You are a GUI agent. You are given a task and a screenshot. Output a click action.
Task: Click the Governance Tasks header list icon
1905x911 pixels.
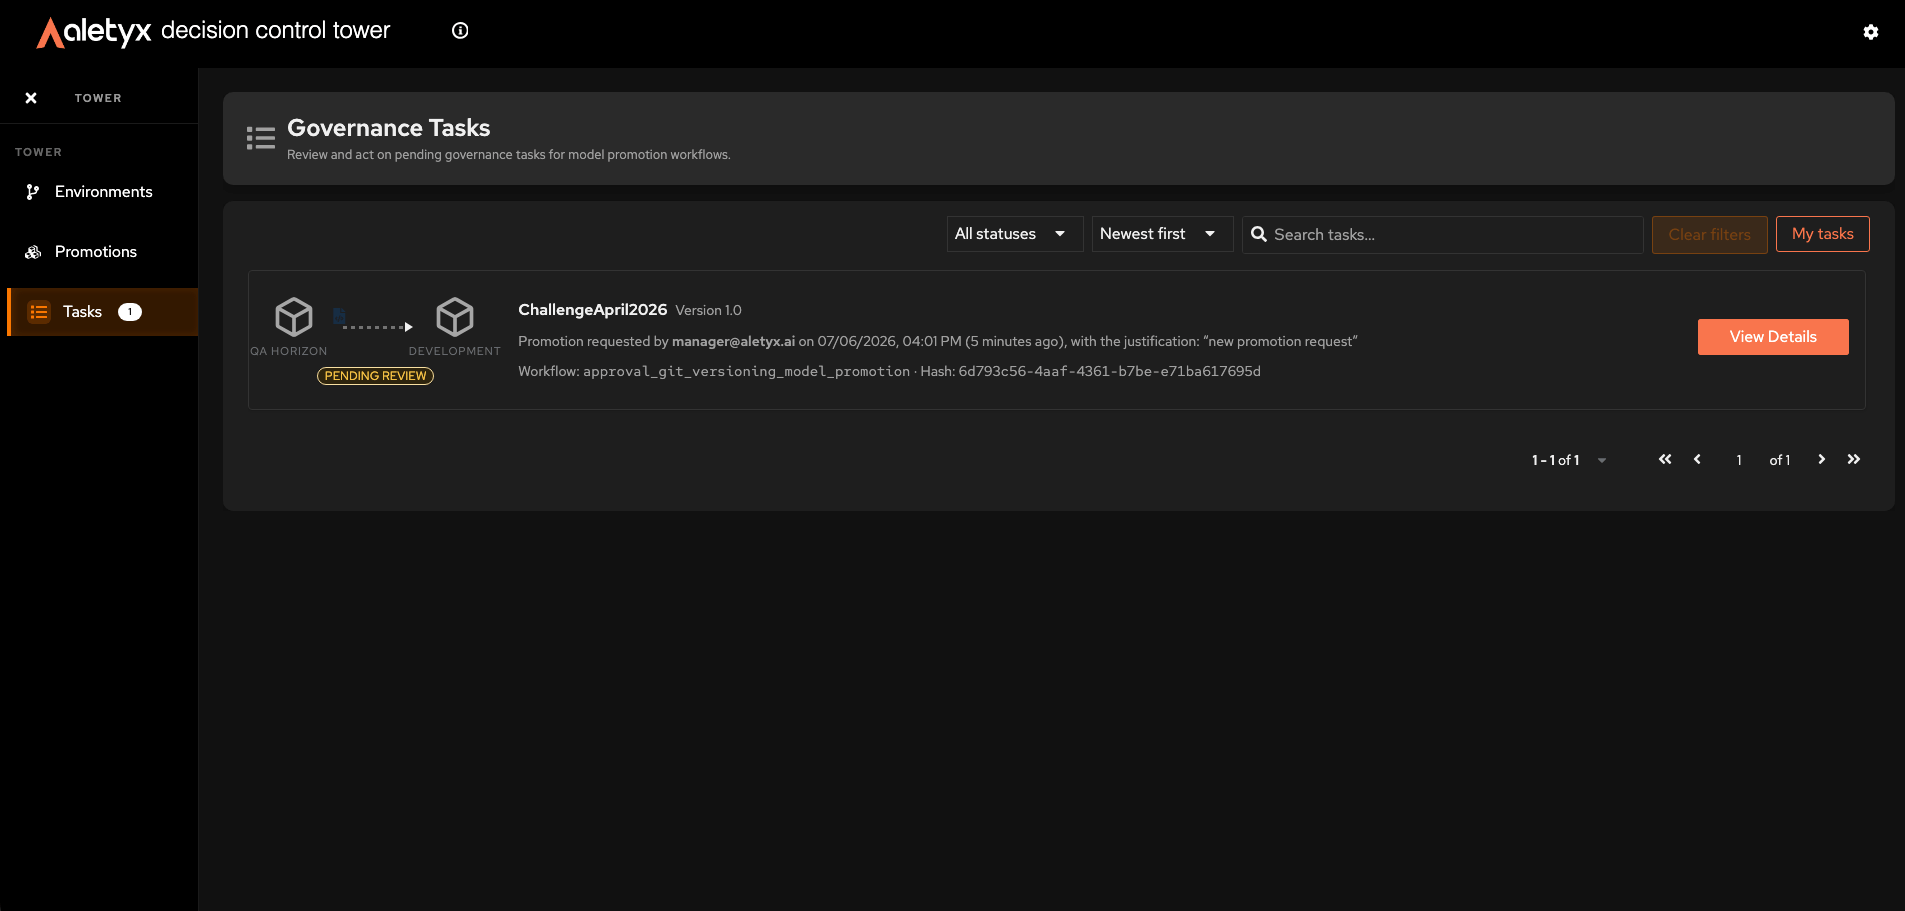[261, 138]
